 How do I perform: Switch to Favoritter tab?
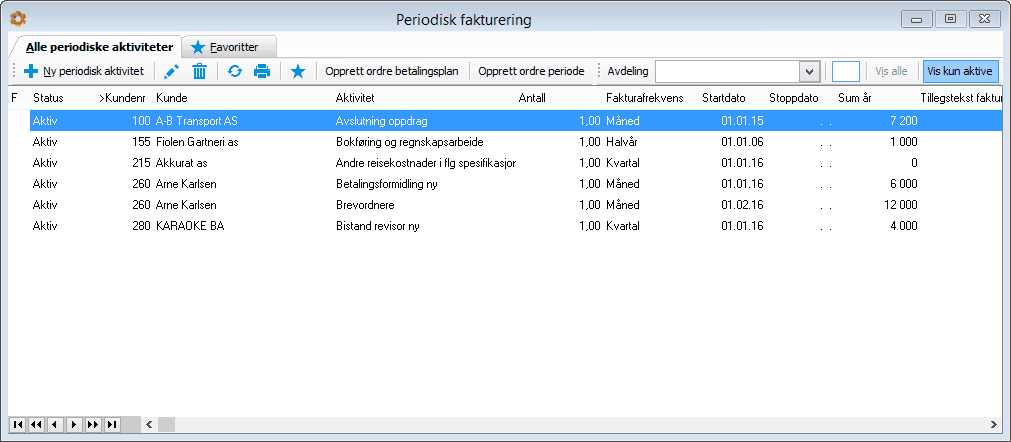(230, 47)
